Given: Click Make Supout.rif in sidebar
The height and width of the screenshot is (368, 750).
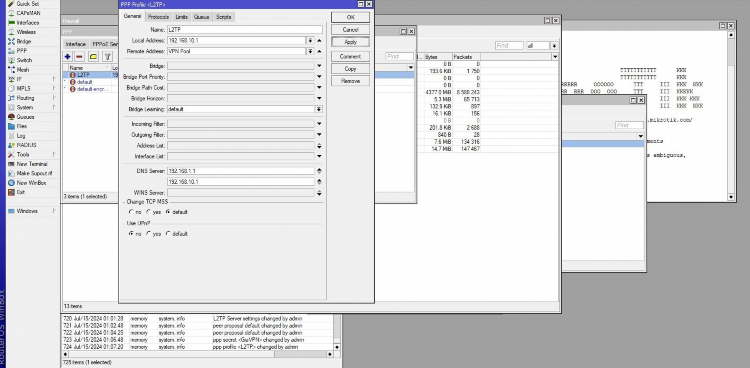Looking at the screenshot, I should [x=34, y=173].
